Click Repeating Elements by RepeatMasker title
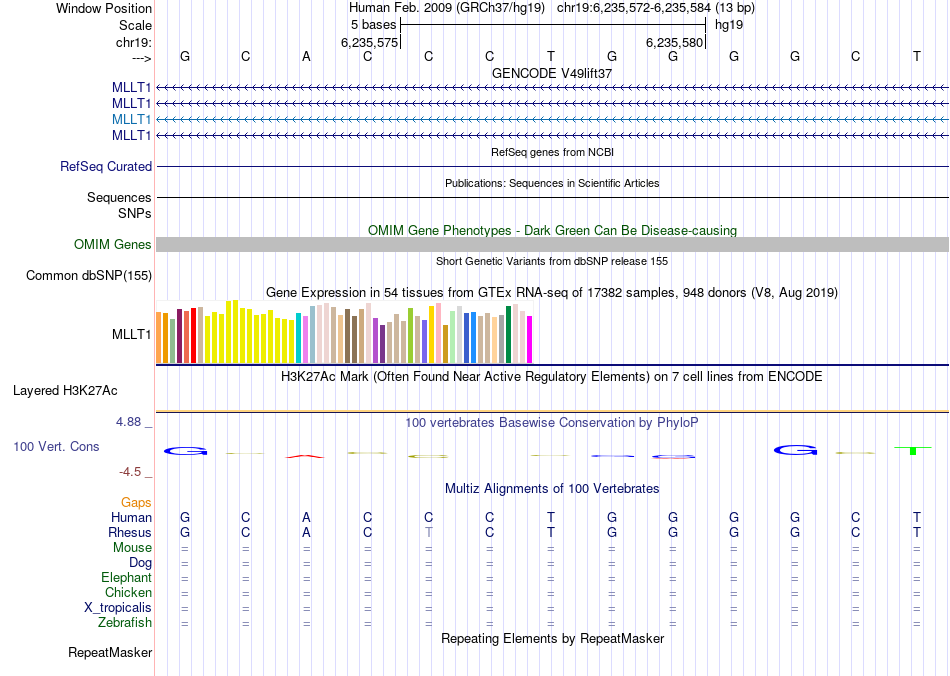Viewport: 950px width, 676px height. (x=553, y=638)
